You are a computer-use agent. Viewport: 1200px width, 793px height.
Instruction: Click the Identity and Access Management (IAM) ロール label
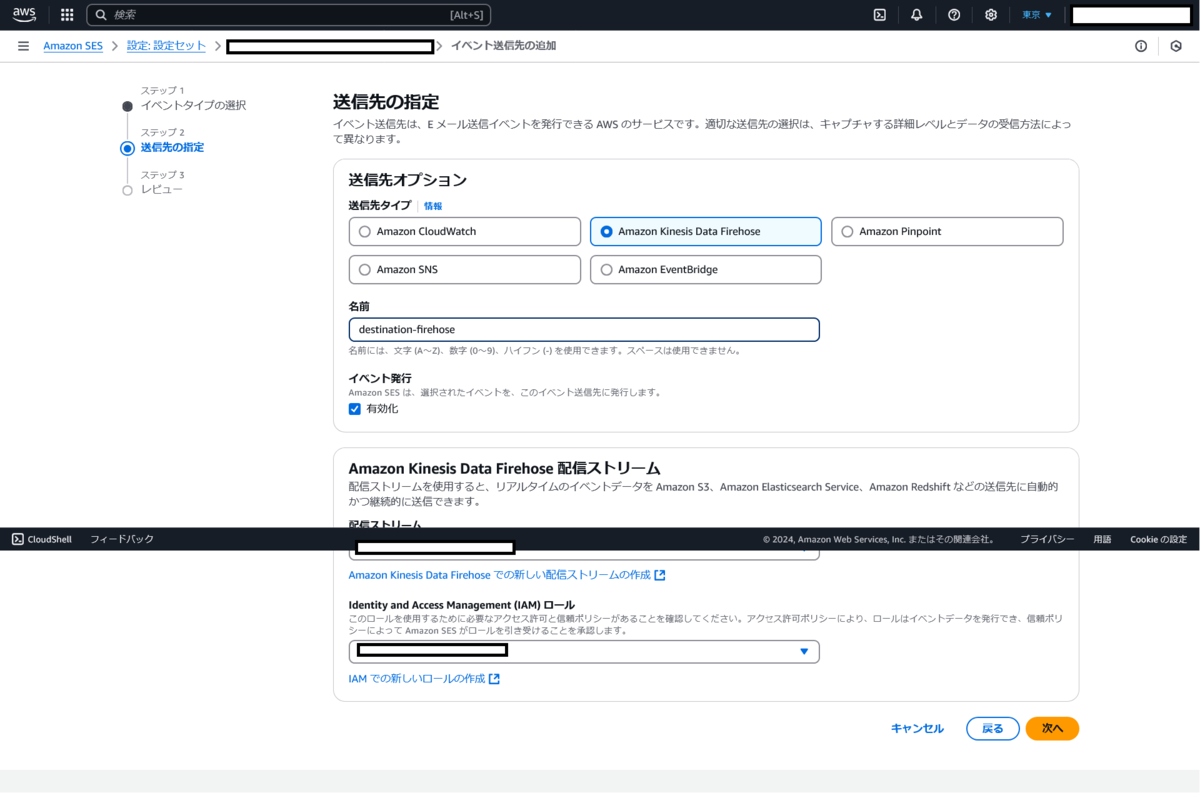coord(461,605)
